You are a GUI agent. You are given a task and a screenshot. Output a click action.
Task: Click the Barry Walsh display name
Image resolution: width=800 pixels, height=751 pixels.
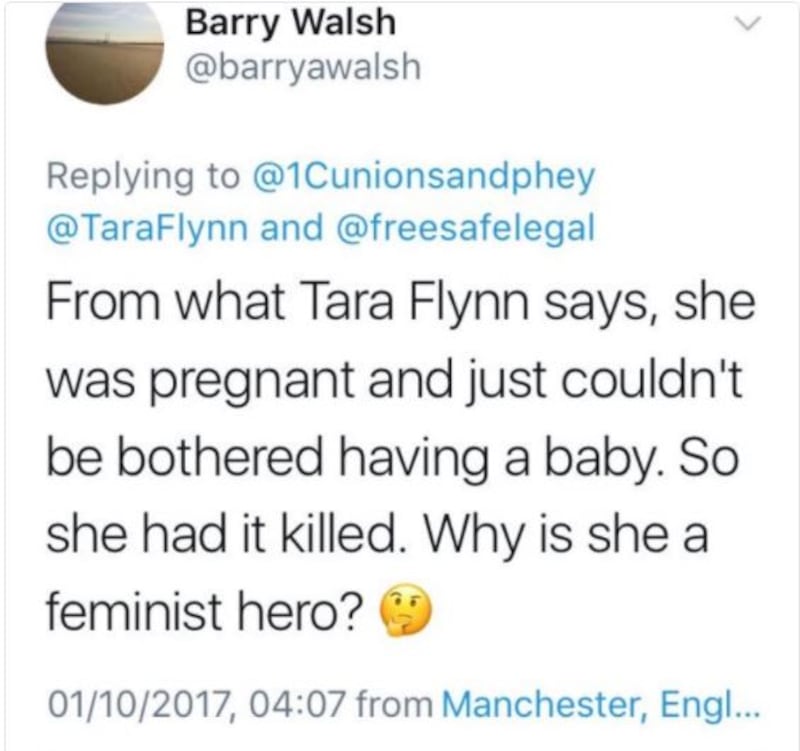click(290, 22)
